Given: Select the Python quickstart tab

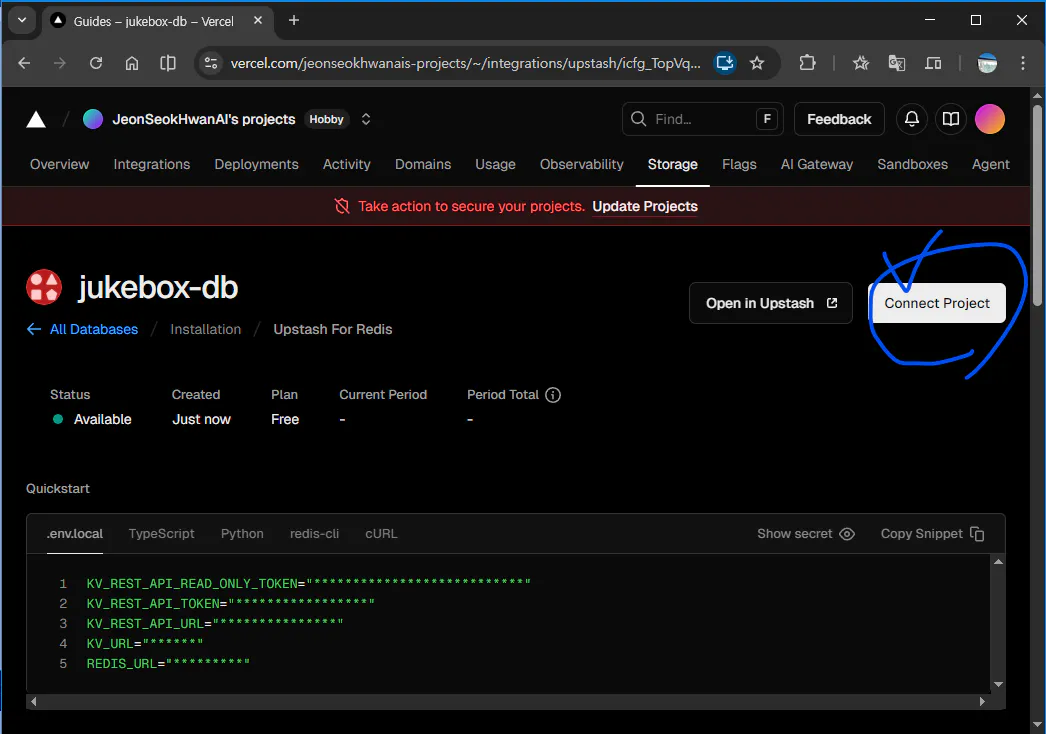Looking at the screenshot, I should pyautogui.click(x=242, y=534).
